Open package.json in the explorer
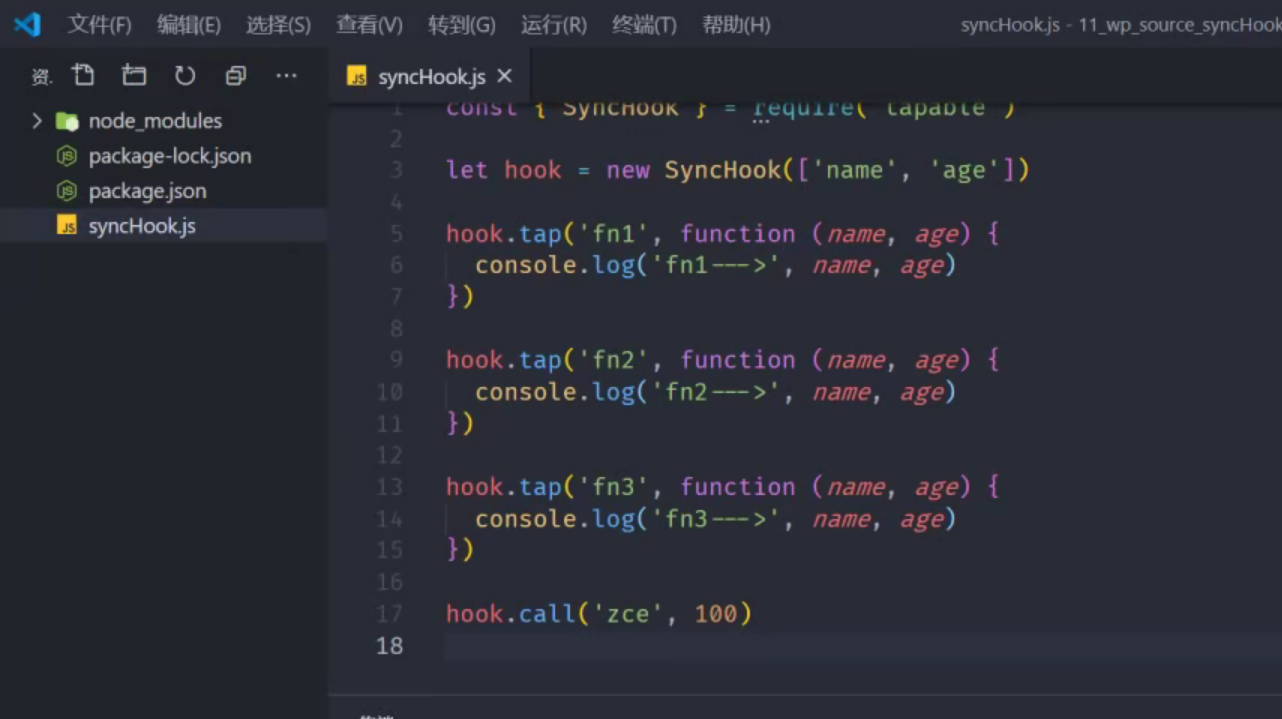This screenshot has height=719, width=1282. [x=147, y=191]
